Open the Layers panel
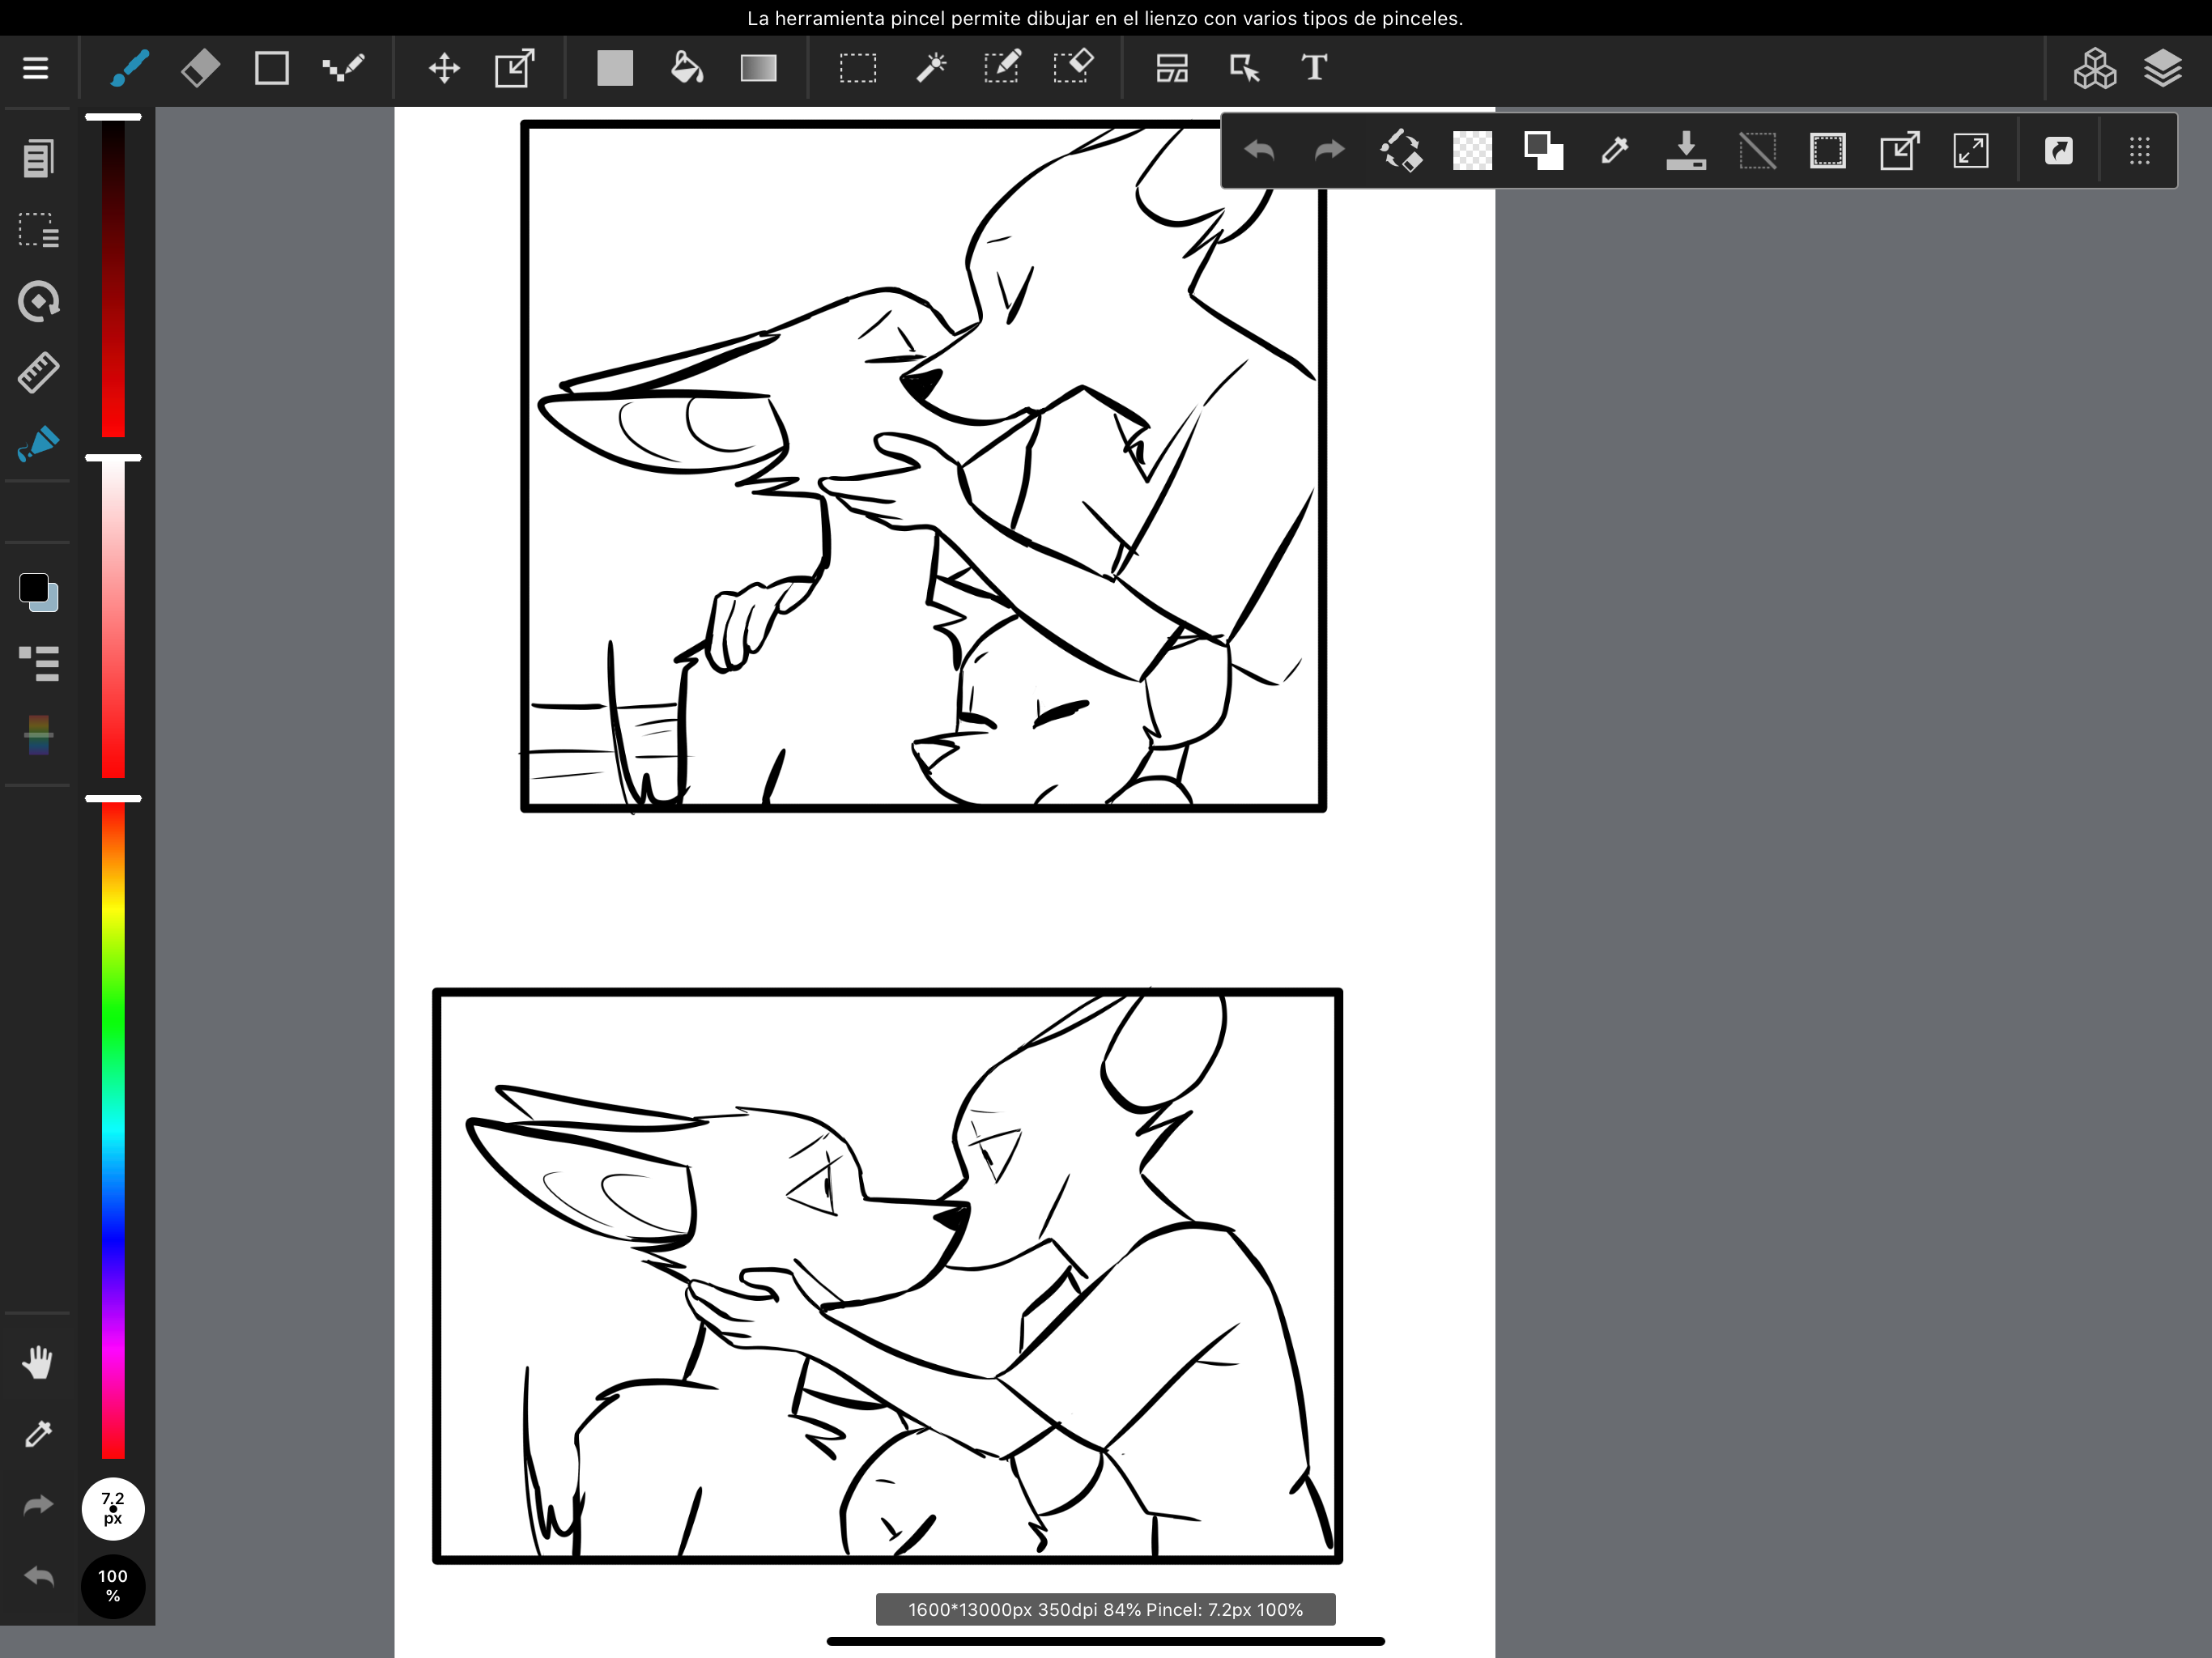This screenshot has height=1658, width=2212. 2162,68
